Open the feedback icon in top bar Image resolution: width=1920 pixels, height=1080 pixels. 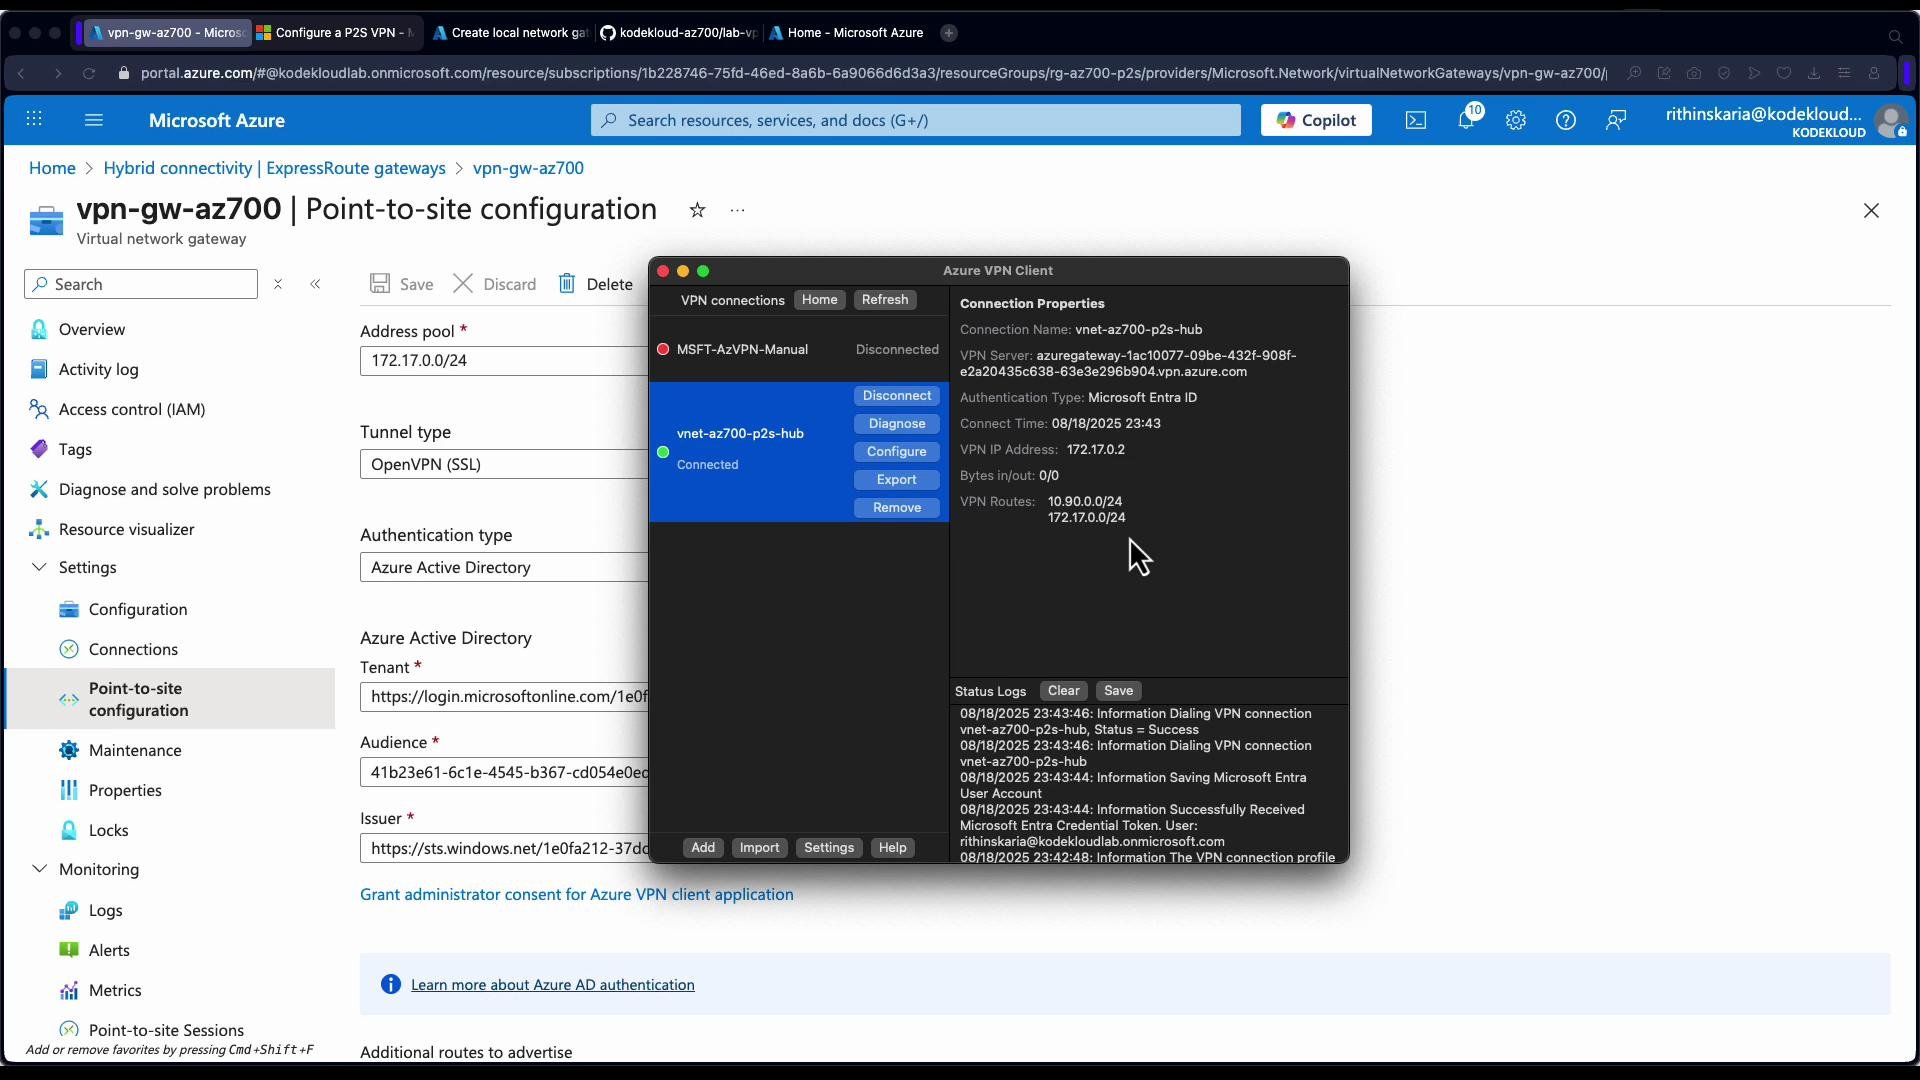[1616, 120]
